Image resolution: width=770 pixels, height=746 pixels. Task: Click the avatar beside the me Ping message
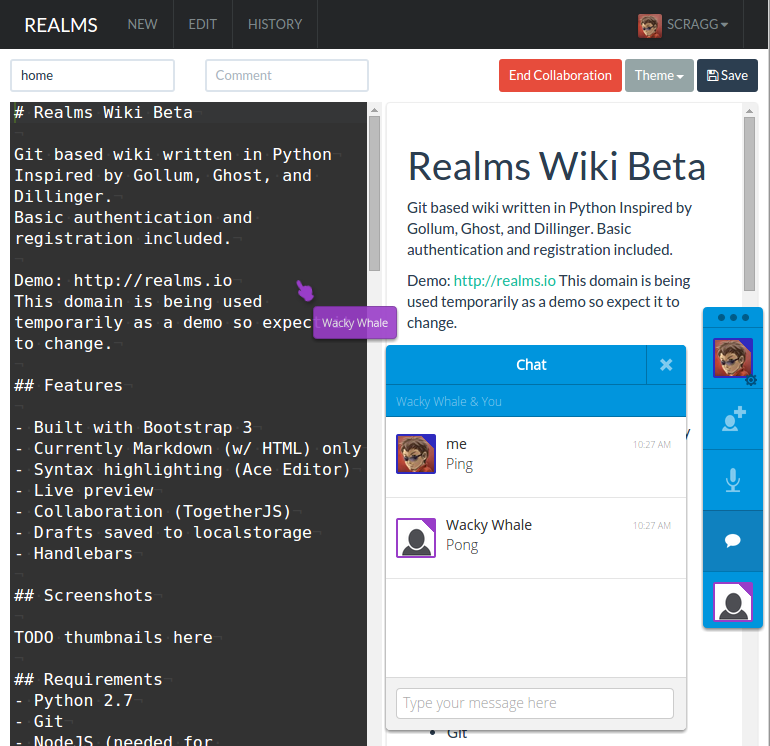click(x=416, y=454)
